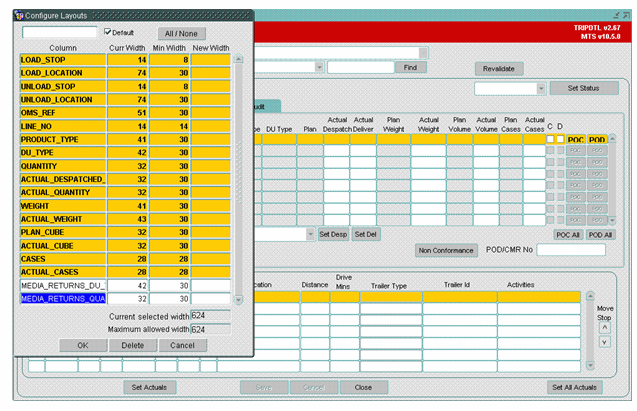Click the Set Status button
The image size is (637, 411).
(x=584, y=88)
